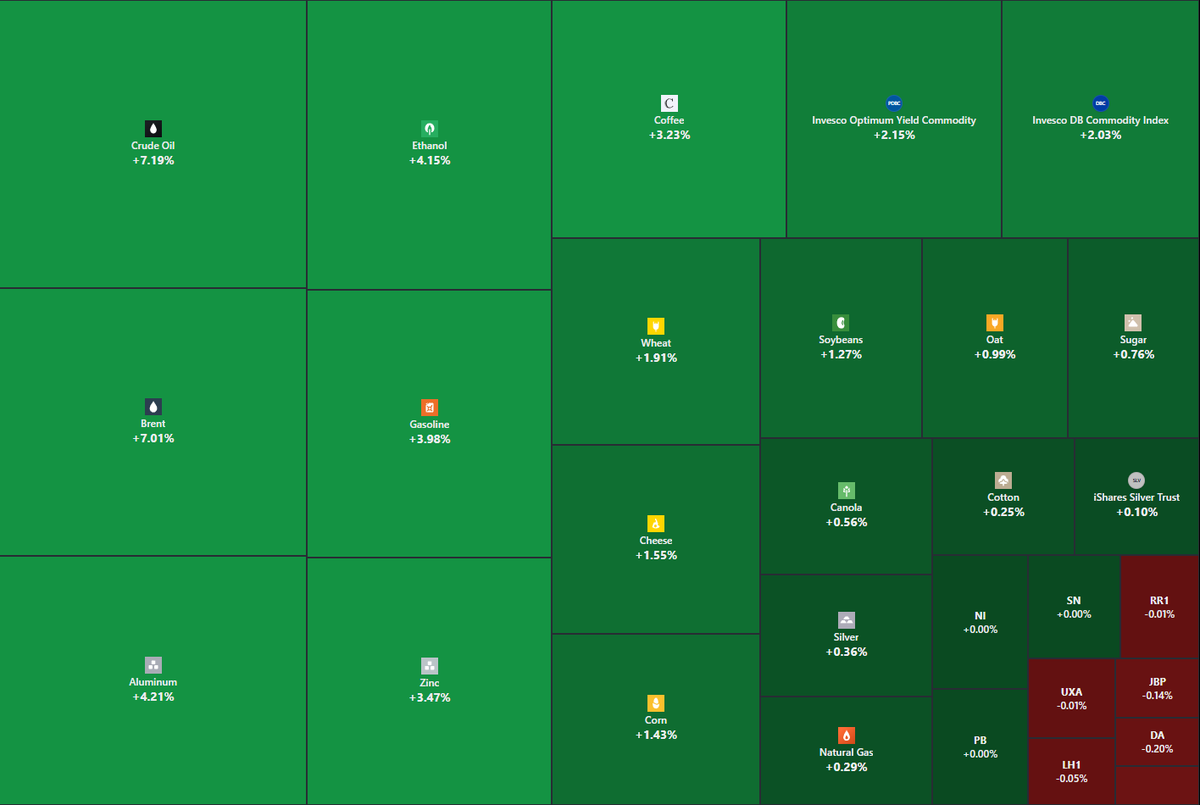Open the red DA -0.20% tile
Screen dimensions: 1200x805
point(1157,741)
